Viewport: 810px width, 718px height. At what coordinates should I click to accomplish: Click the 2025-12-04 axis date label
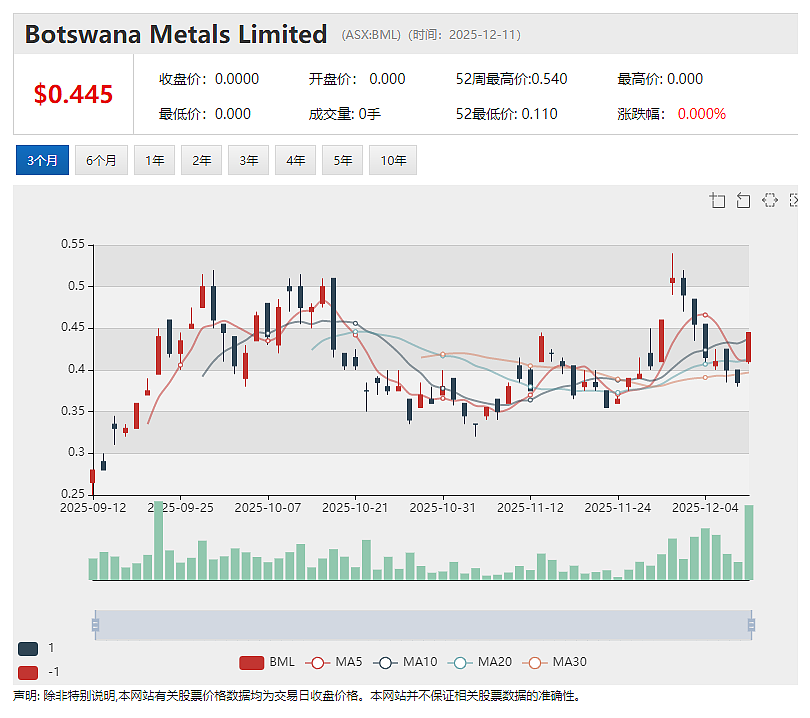(705, 508)
